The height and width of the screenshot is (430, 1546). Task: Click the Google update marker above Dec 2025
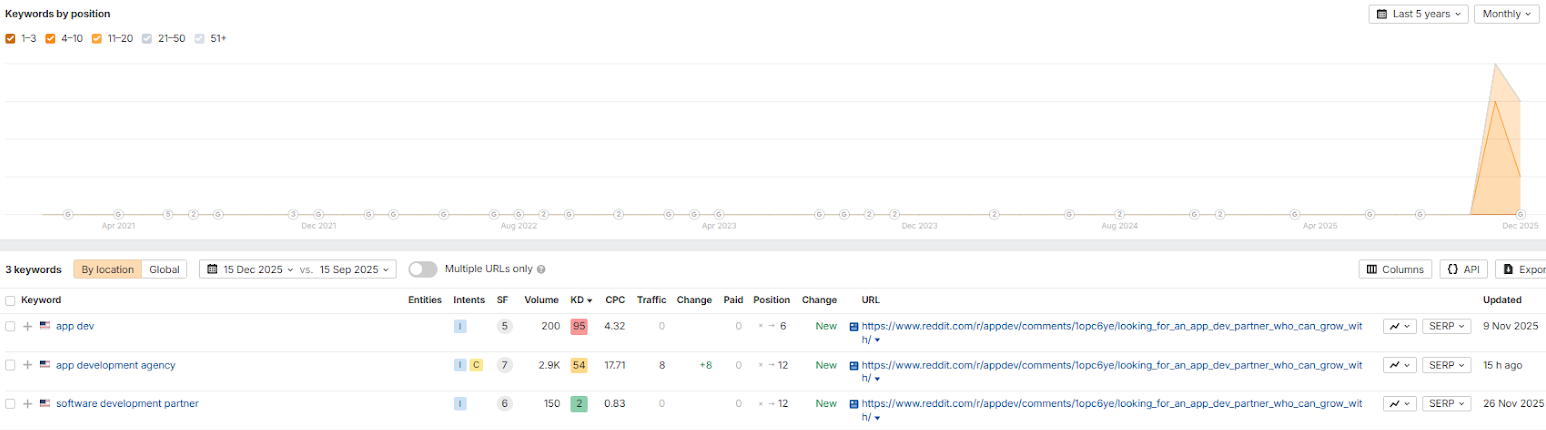[x=1520, y=213]
